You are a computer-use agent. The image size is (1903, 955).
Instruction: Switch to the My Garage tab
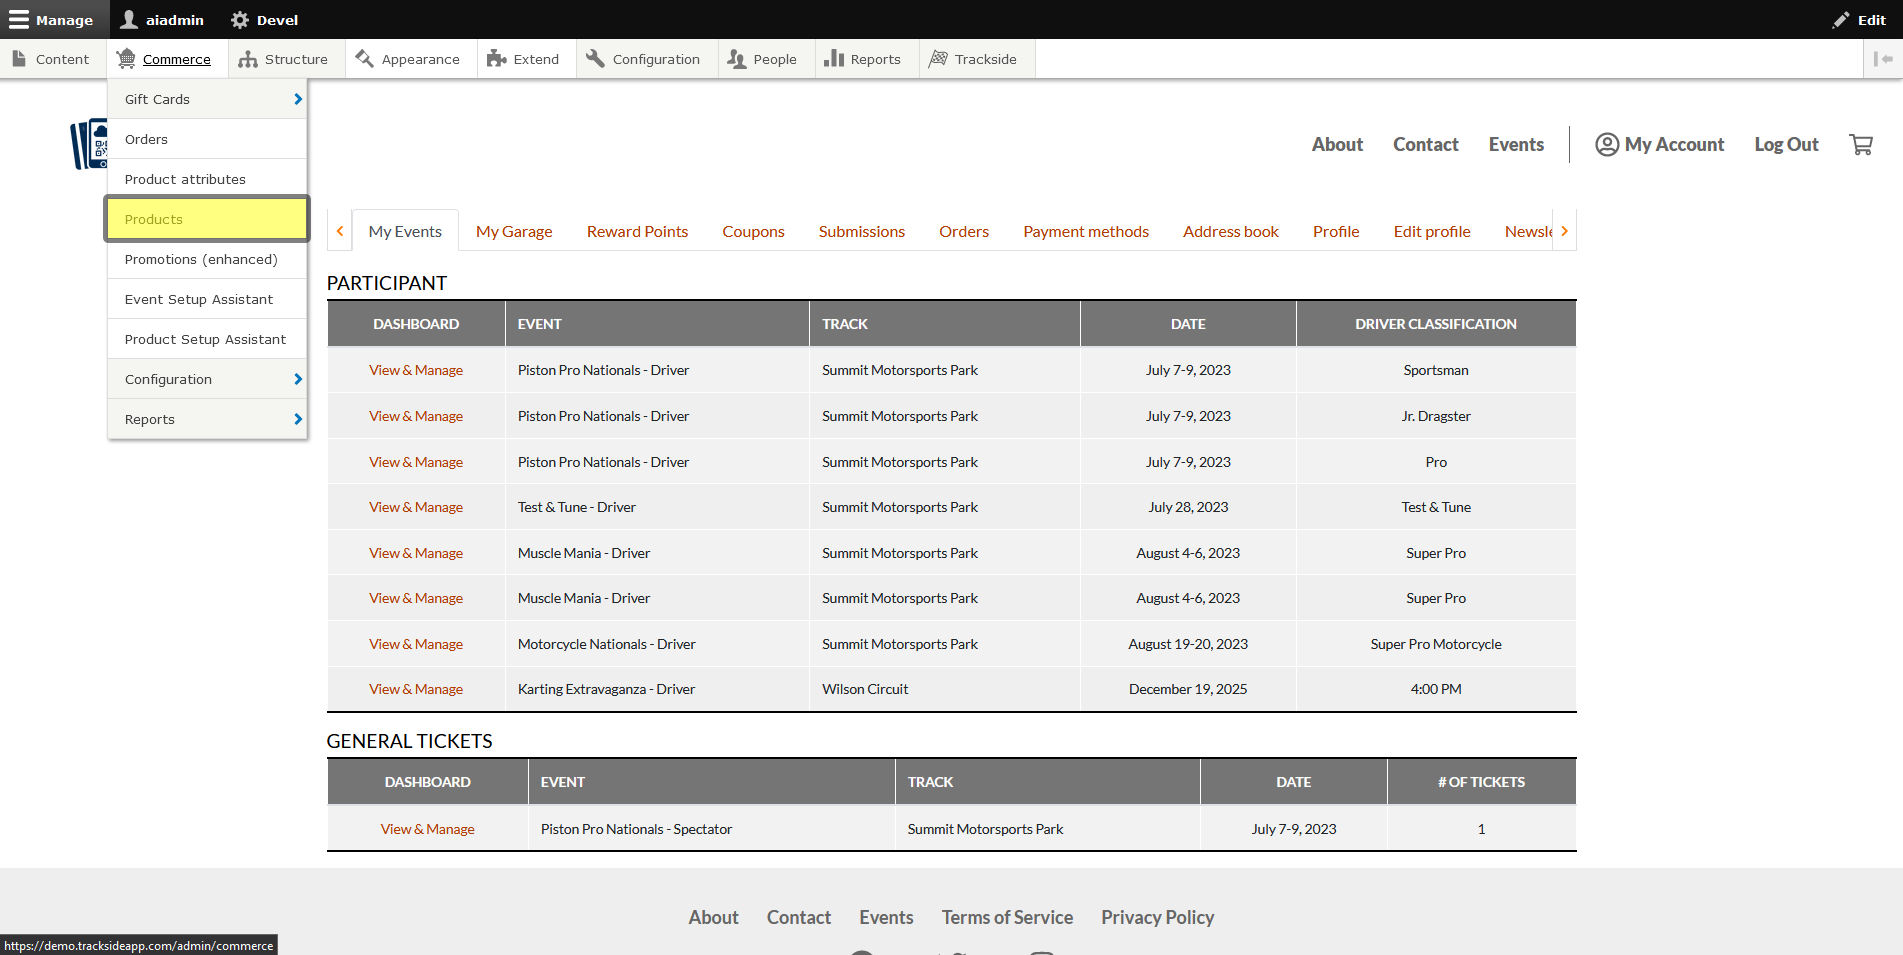(x=514, y=231)
